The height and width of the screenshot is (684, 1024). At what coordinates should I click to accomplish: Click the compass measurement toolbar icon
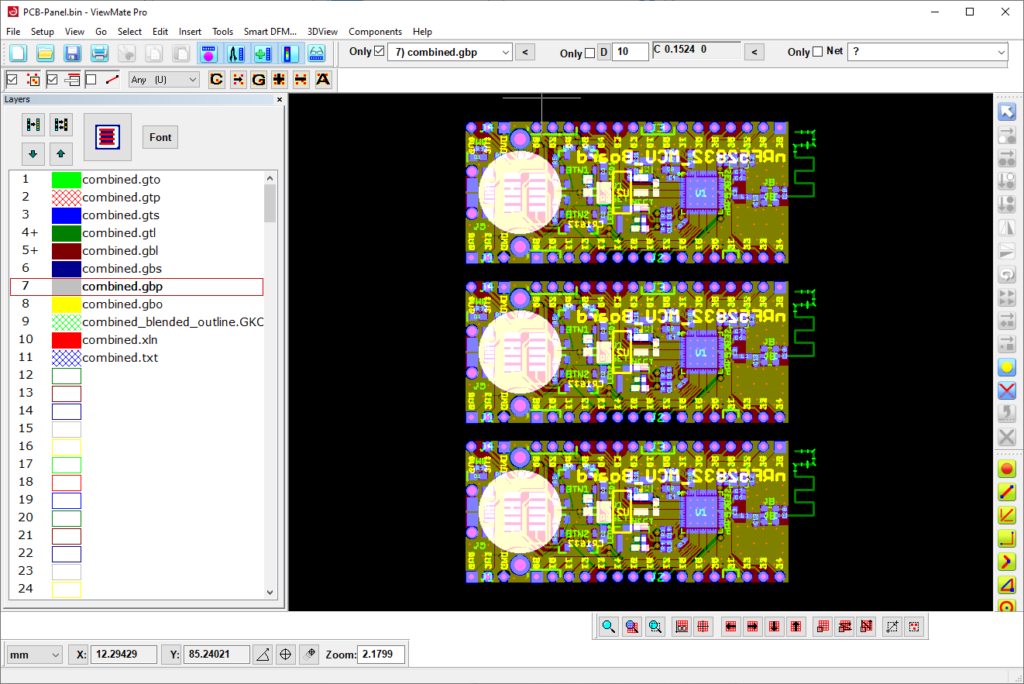click(x=236, y=54)
